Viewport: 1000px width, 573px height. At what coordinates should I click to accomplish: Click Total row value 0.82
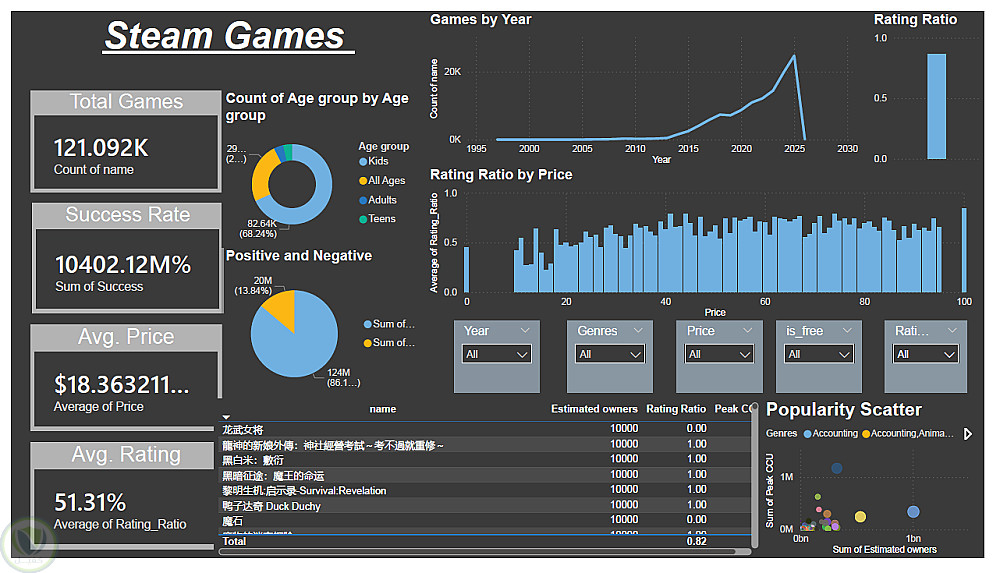pos(696,541)
